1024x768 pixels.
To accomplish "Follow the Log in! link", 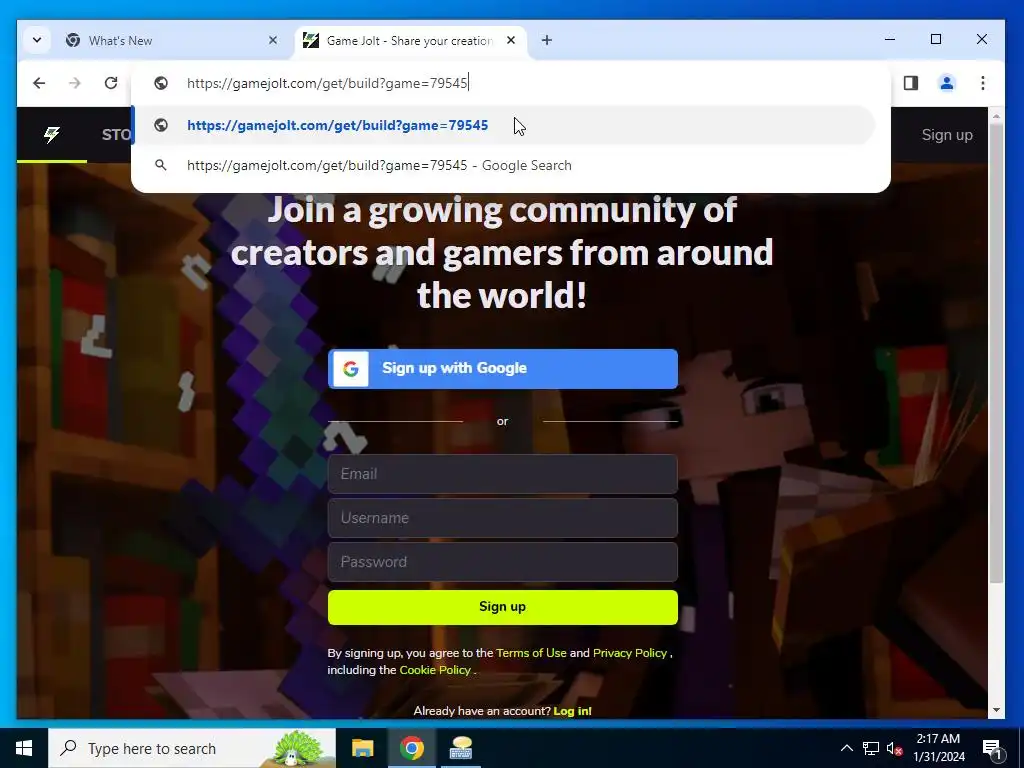I will 573,711.
